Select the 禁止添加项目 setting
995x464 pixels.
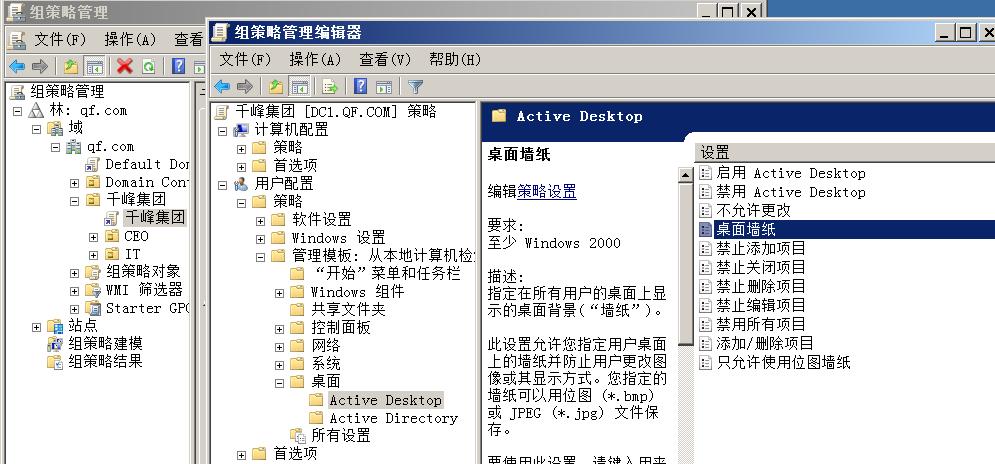(x=761, y=248)
